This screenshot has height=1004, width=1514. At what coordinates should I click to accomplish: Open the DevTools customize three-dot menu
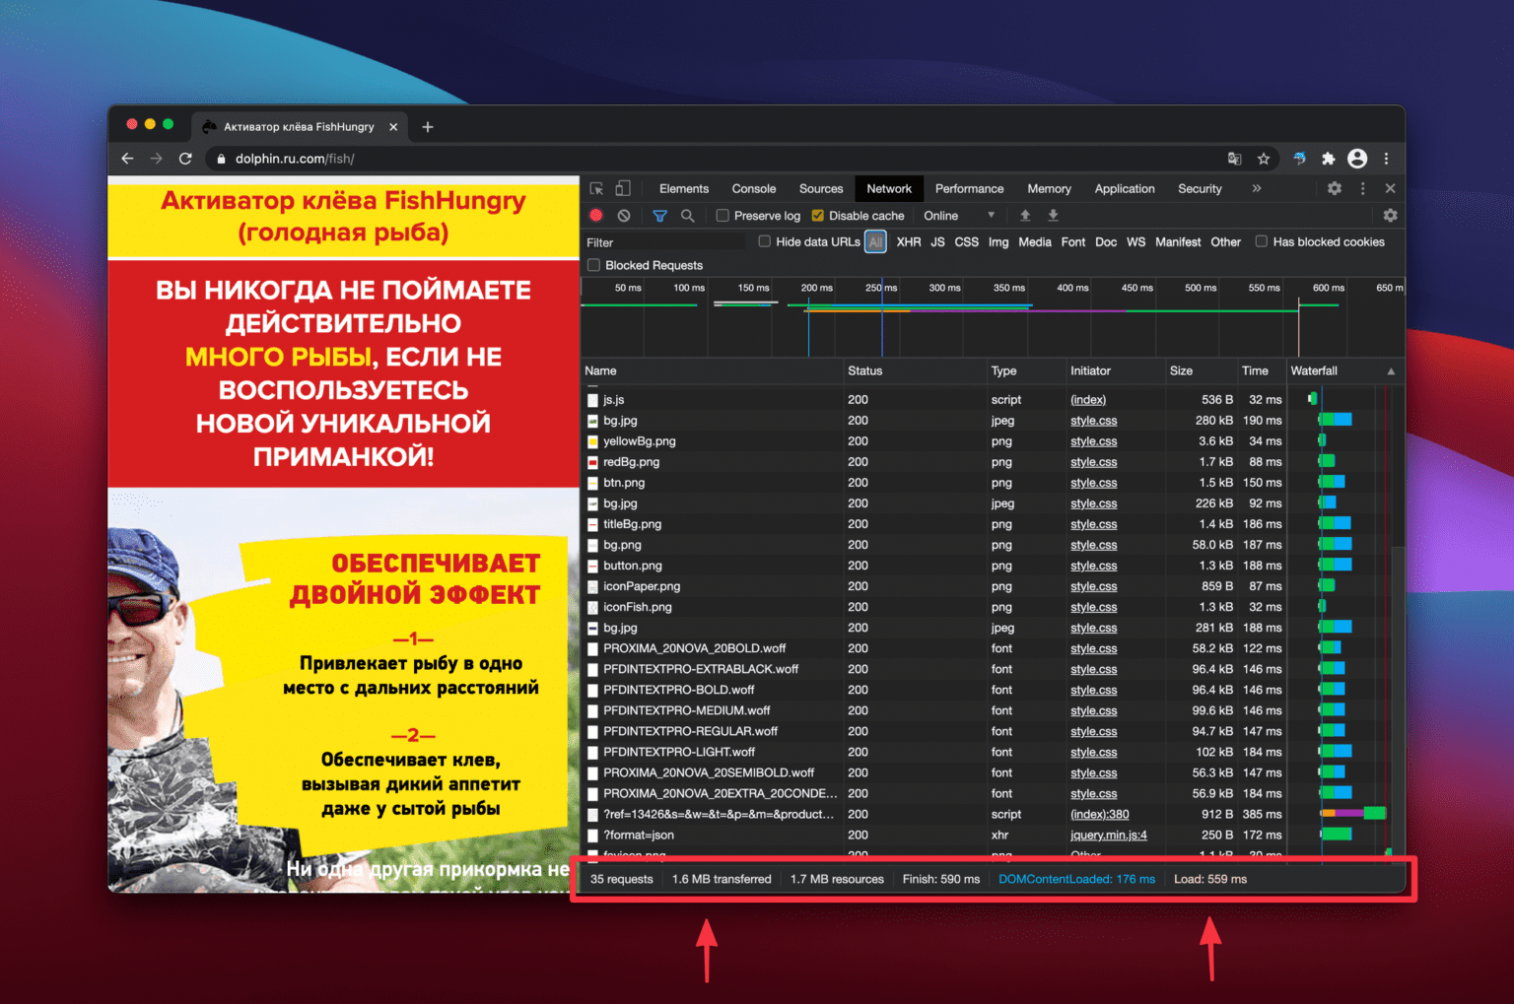(x=1363, y=188)
